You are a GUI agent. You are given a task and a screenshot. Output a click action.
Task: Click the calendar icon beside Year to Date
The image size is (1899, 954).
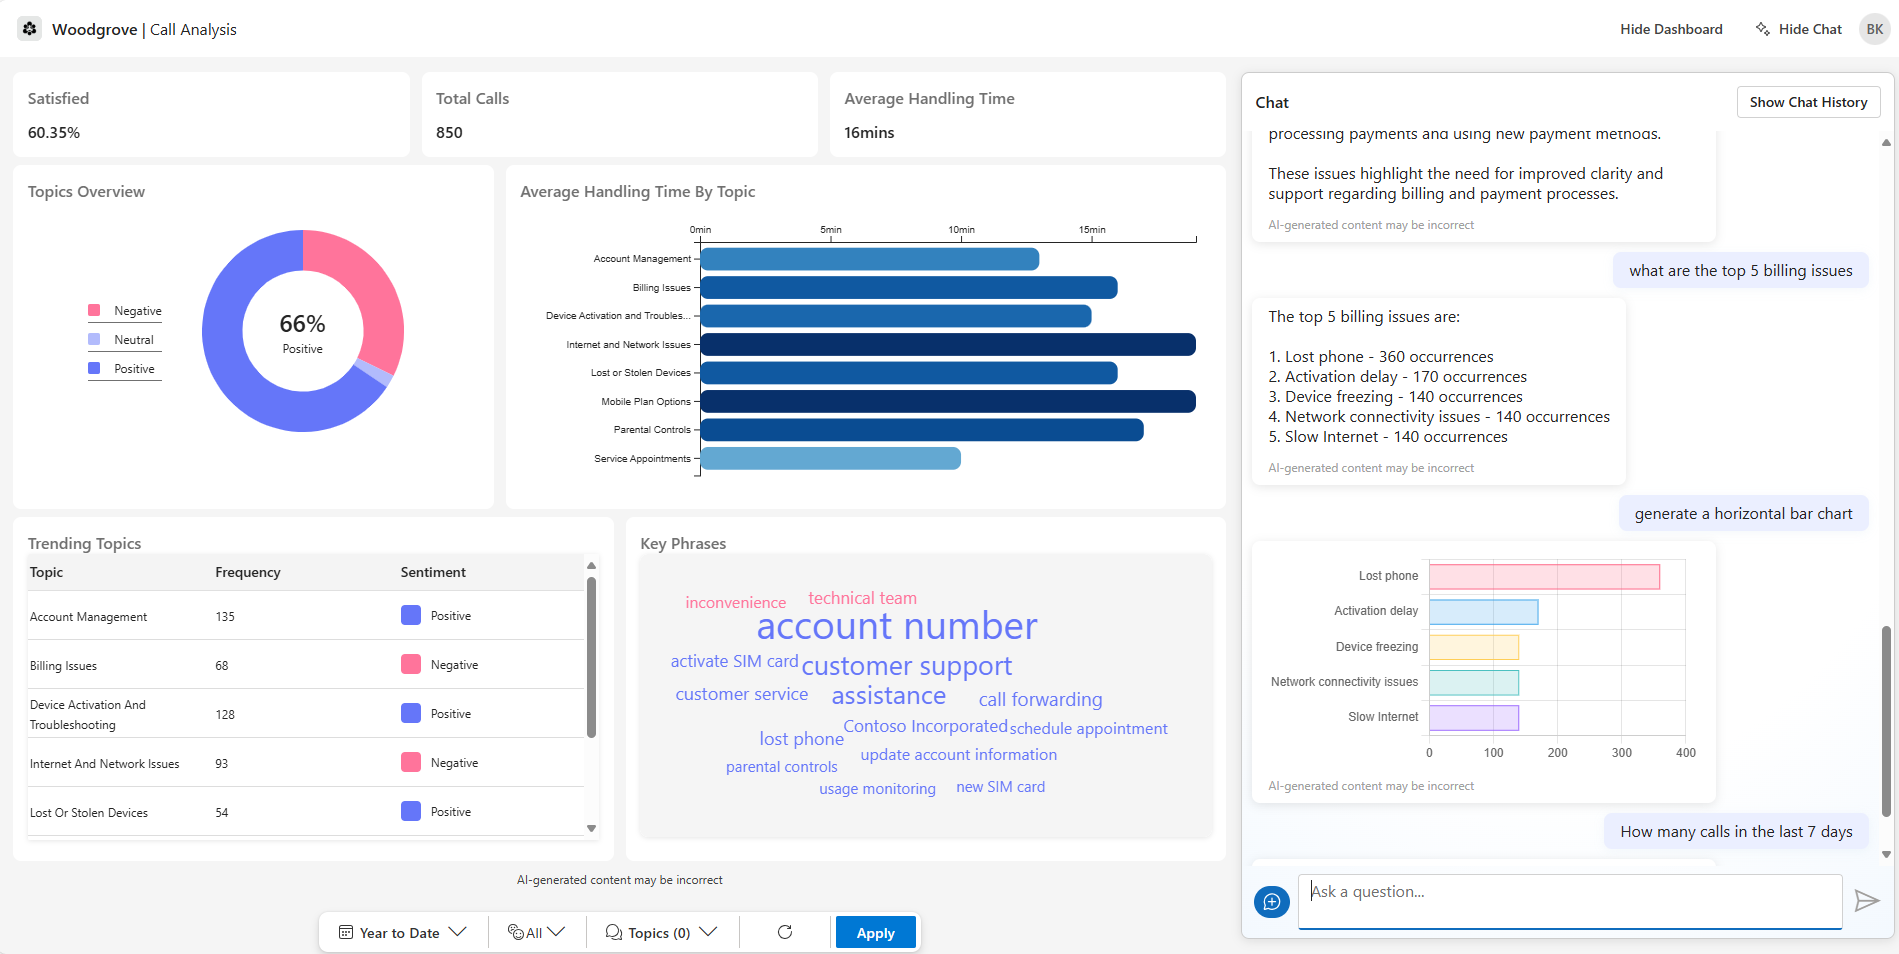click(346, 932)
